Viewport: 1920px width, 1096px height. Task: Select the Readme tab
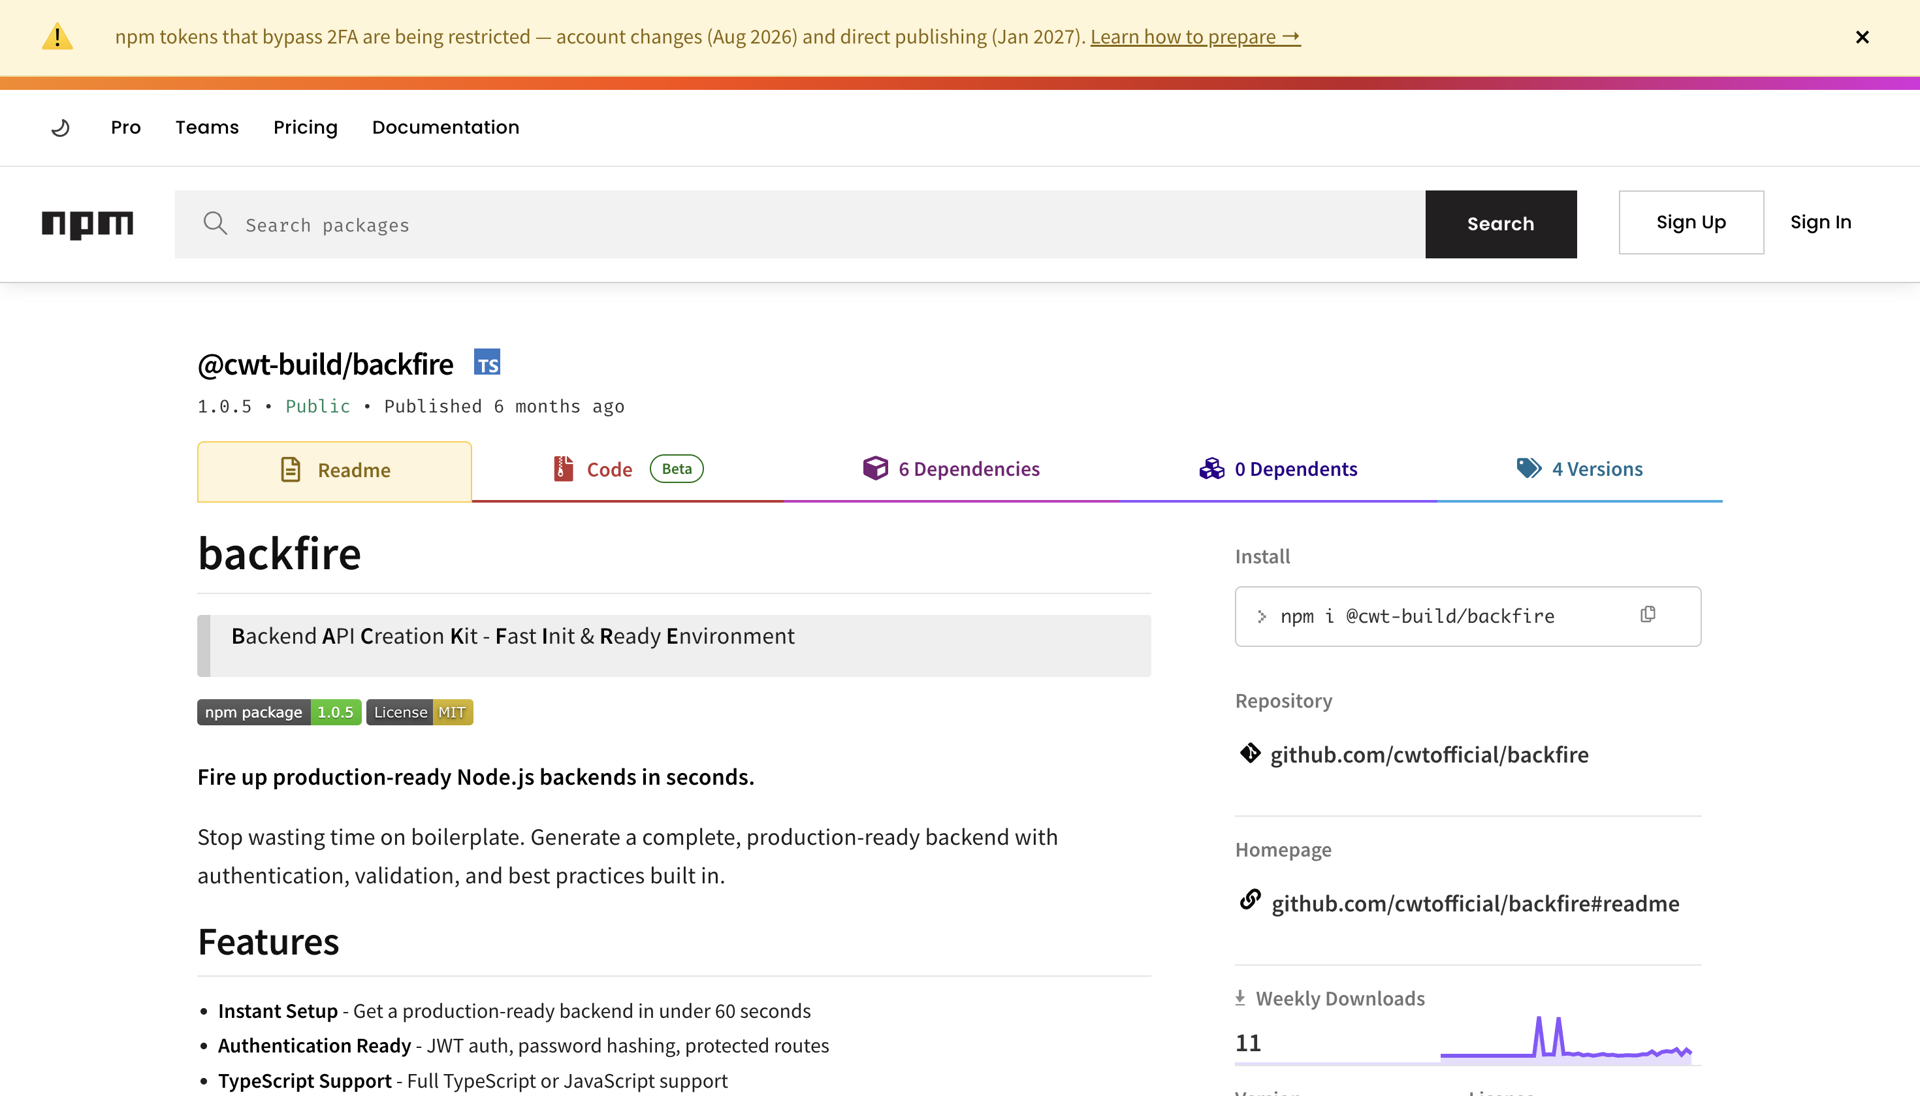pos(334,471)
